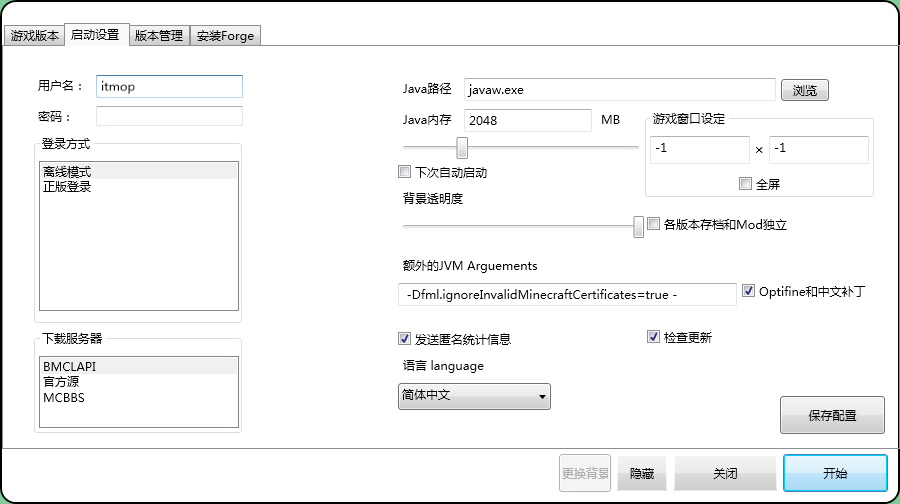Choose 官方源 download server
This screenshot has height=504, width=900.
[62, 382]
